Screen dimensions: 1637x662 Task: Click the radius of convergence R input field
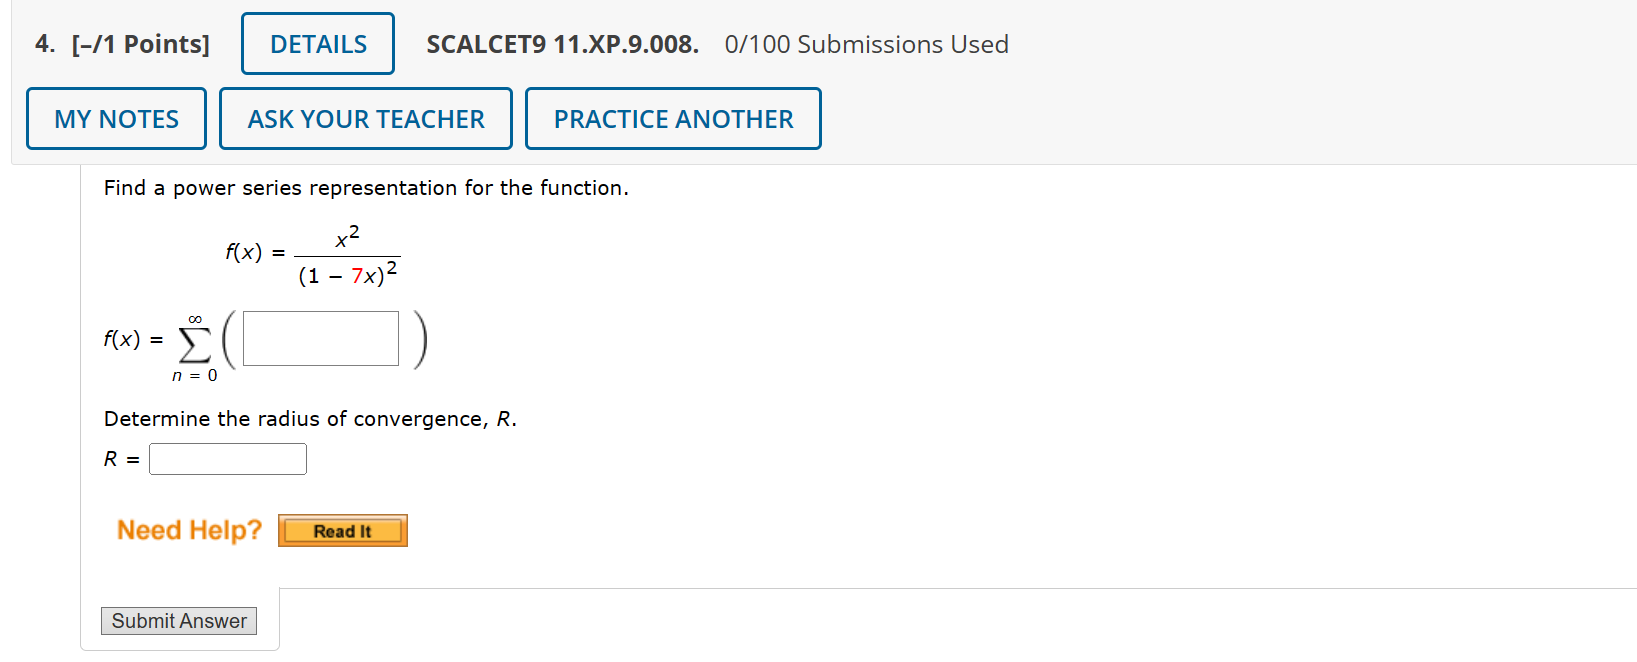click(227, 458)
